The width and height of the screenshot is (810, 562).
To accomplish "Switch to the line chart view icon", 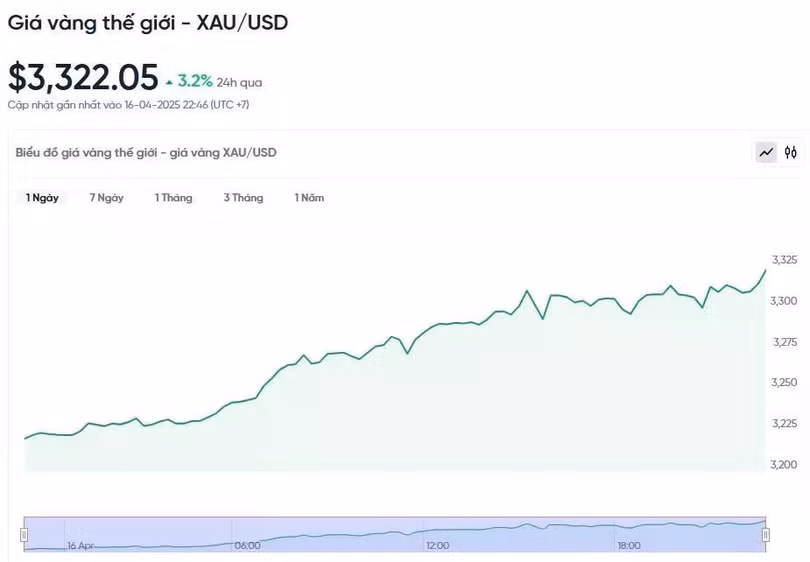I will pos(766,153).
